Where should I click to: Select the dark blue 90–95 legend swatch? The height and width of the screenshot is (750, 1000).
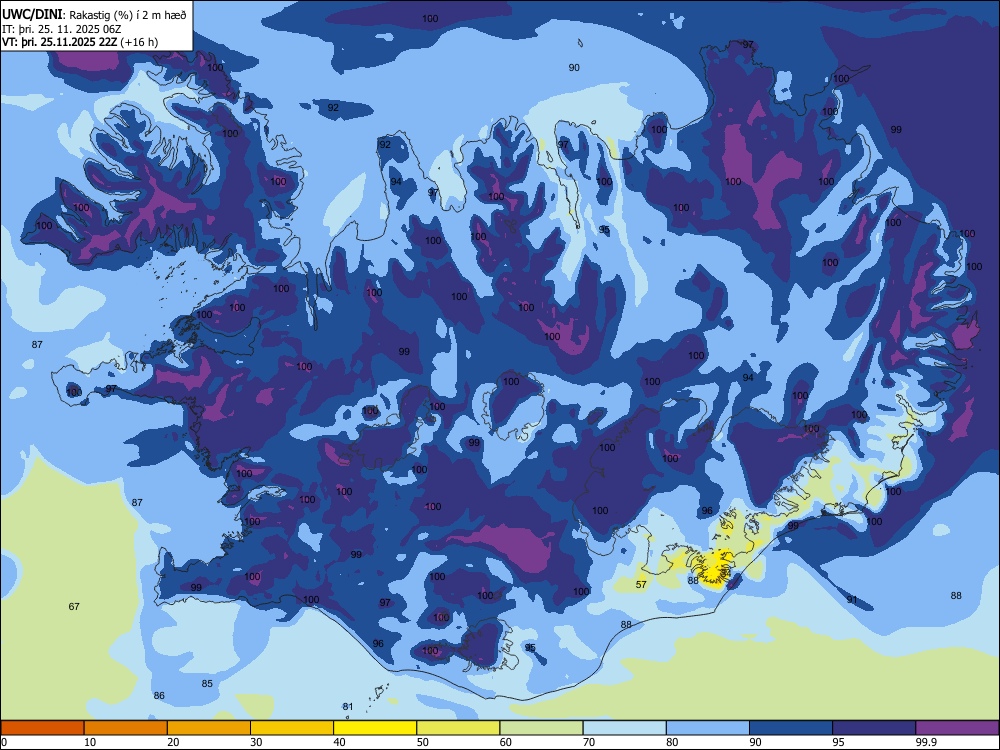(x=791, y=728)
